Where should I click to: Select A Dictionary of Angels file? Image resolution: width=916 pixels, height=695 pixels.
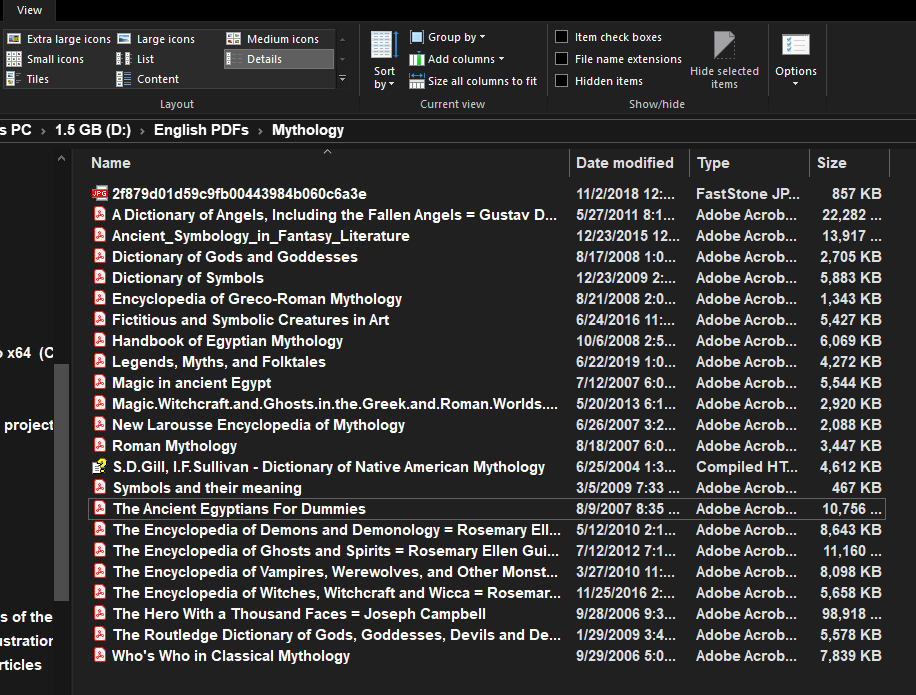click(x=487, y=214)
